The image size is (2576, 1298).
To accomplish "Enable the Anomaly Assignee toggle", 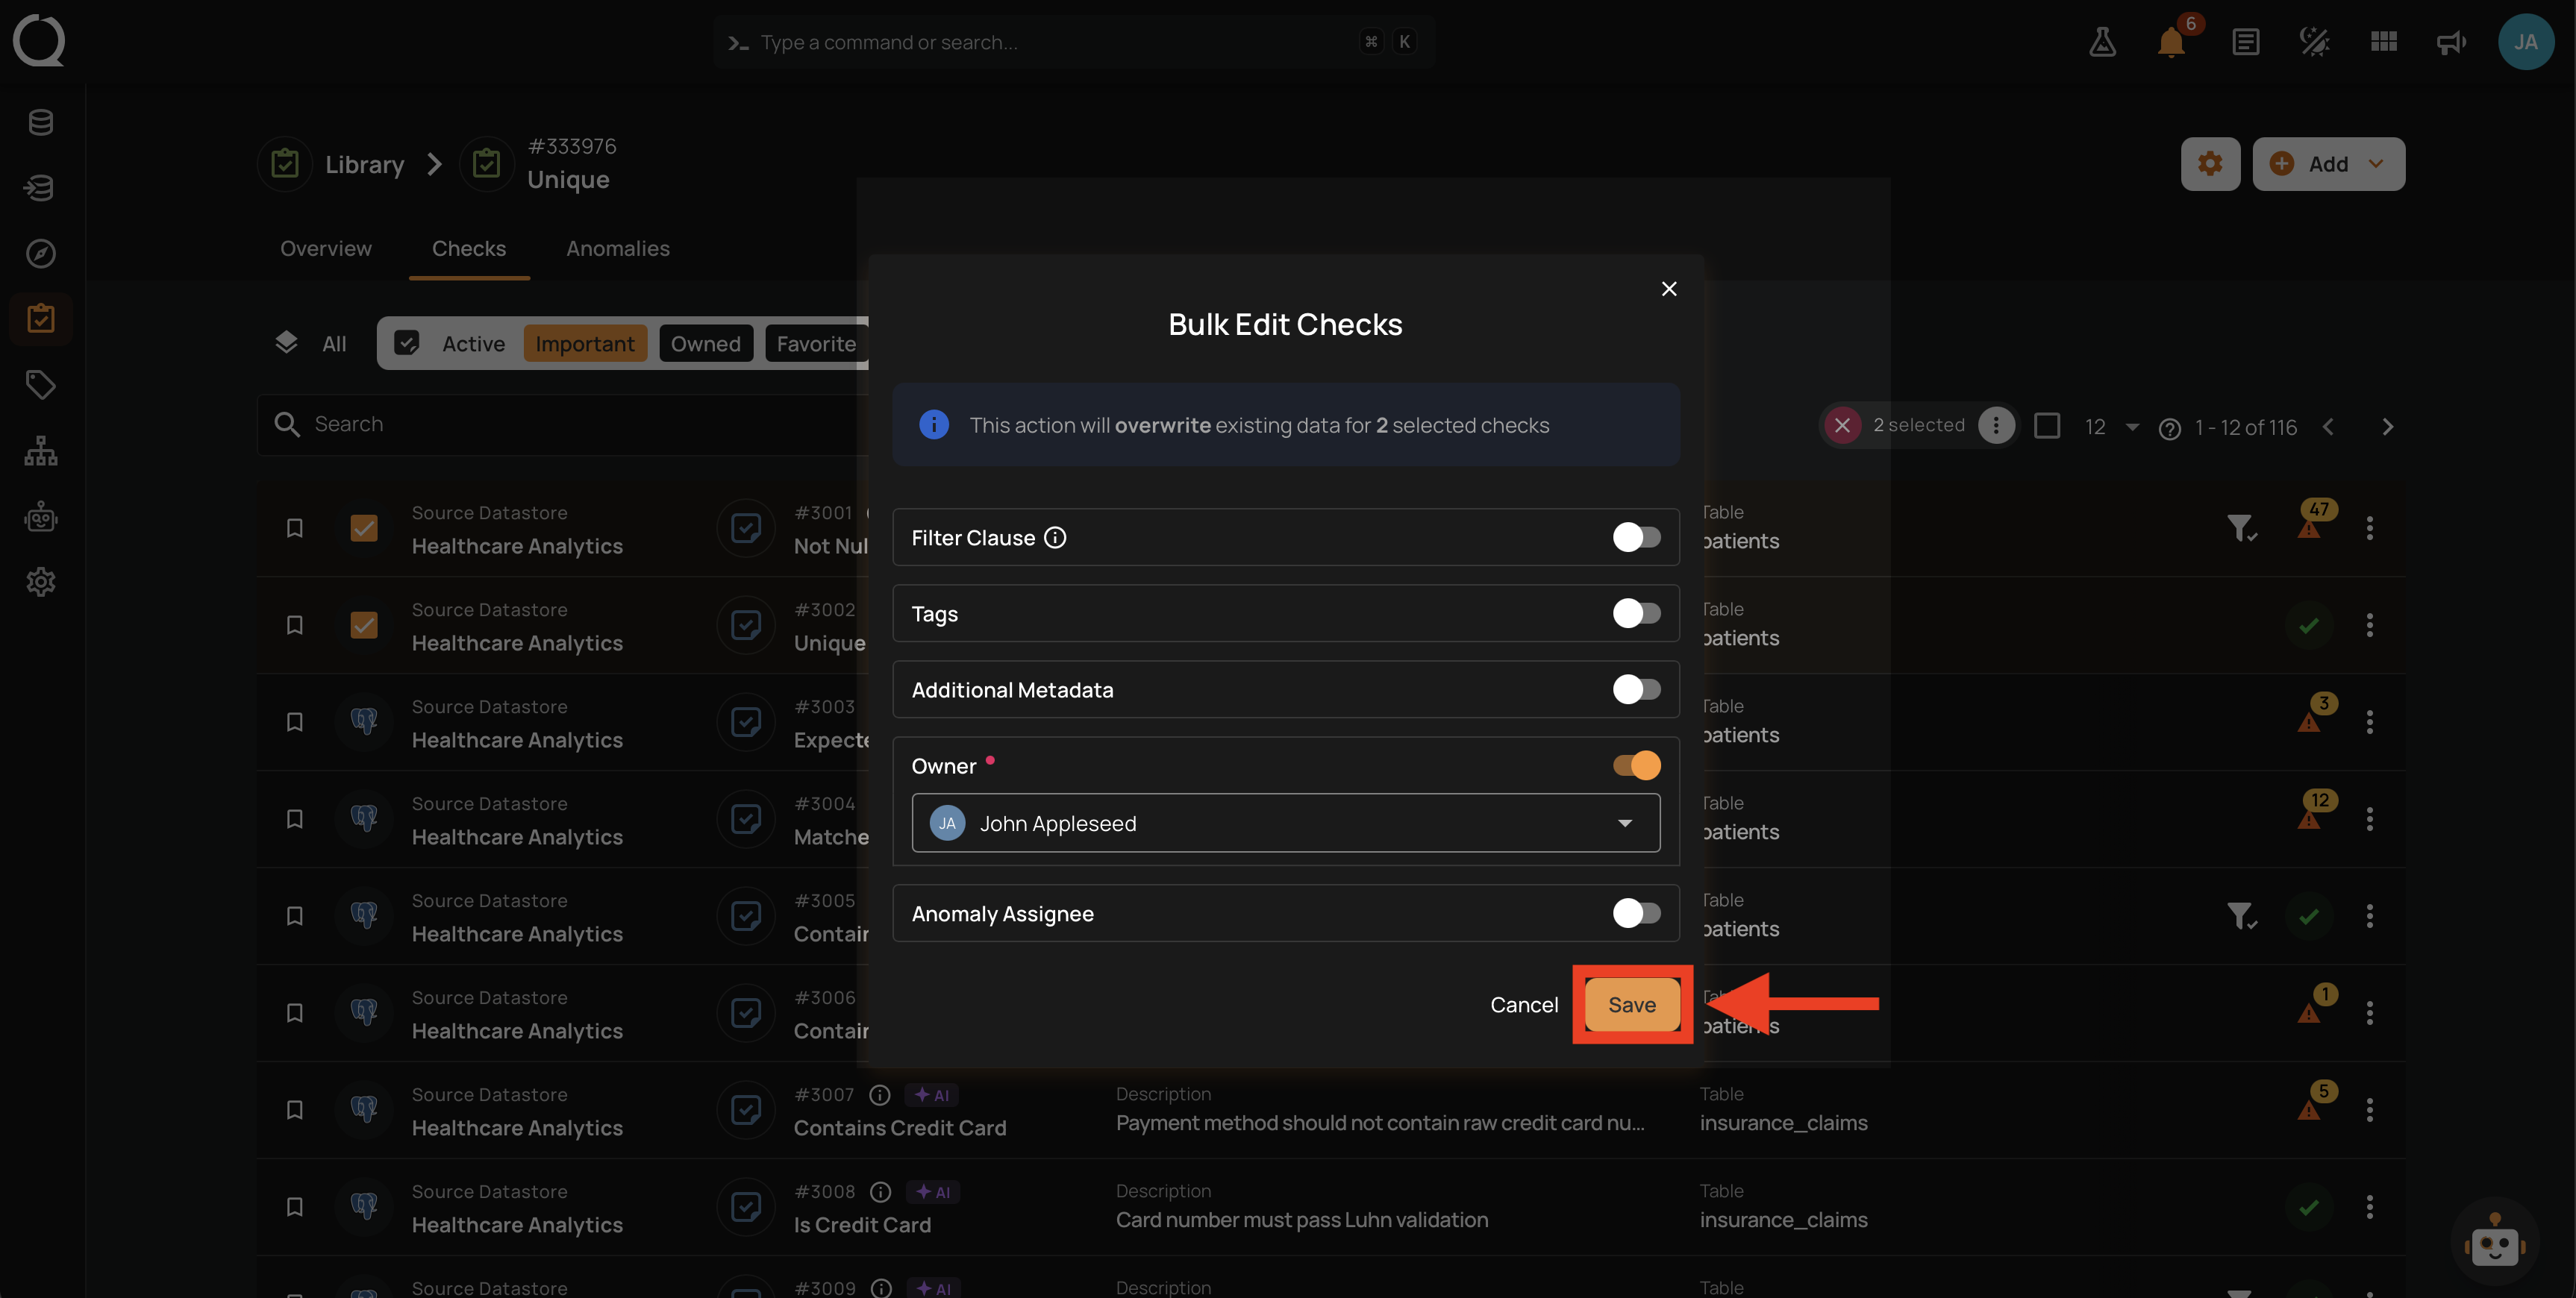I will click(x=1636, y=914).
